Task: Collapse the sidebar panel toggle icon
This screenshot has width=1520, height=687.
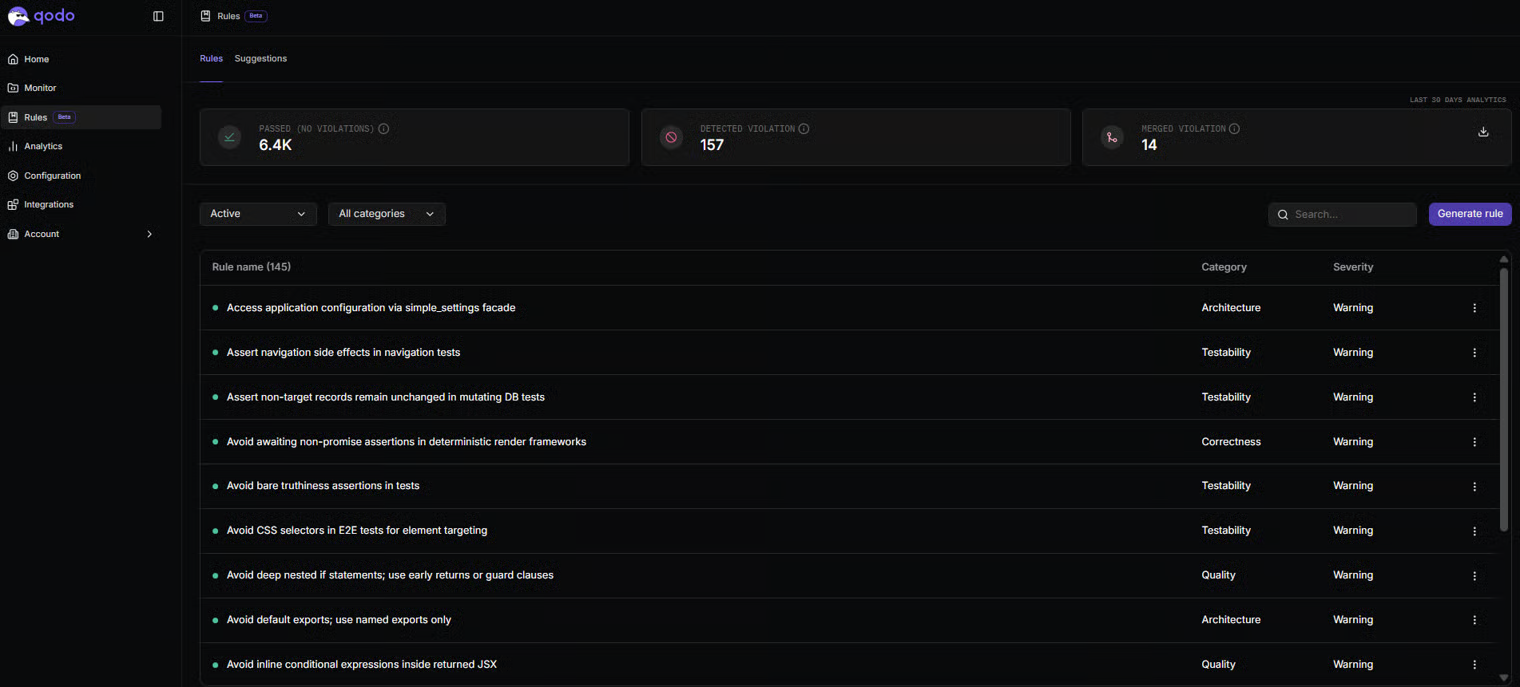Action: click(158, 16)
